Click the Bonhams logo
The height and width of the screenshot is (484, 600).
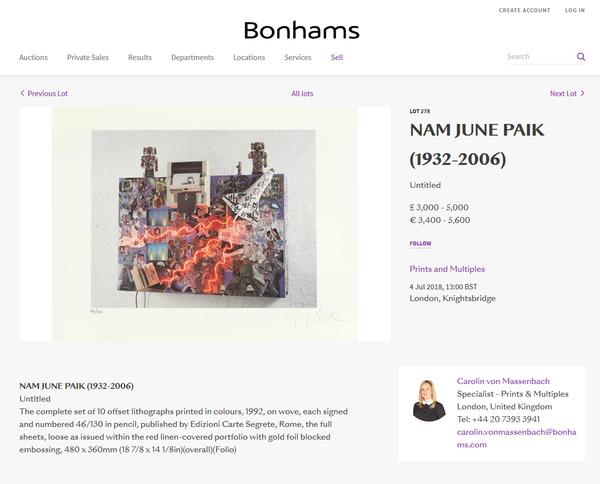301,31
